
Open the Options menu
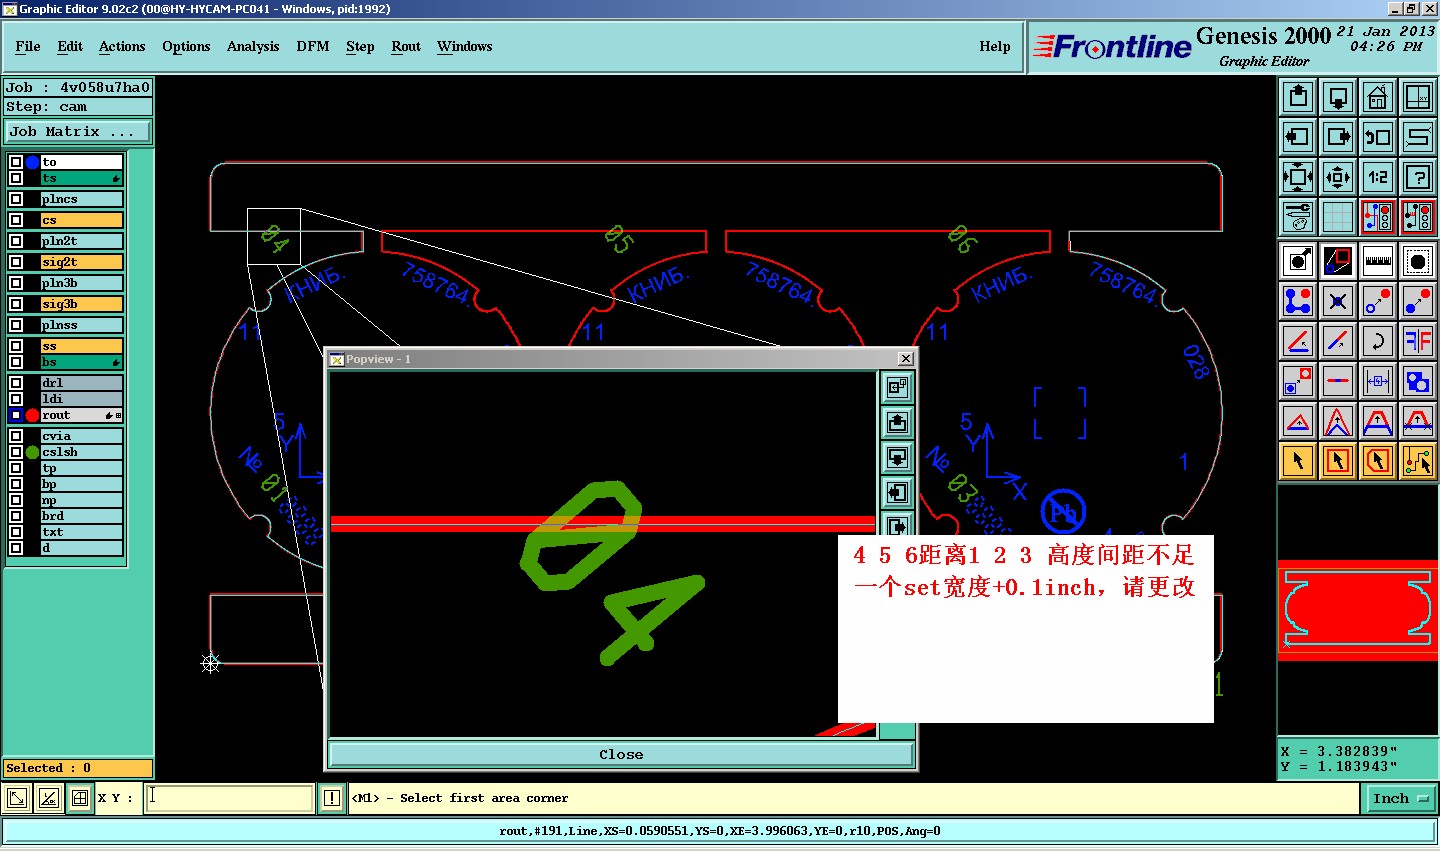[x=186, y=46]
